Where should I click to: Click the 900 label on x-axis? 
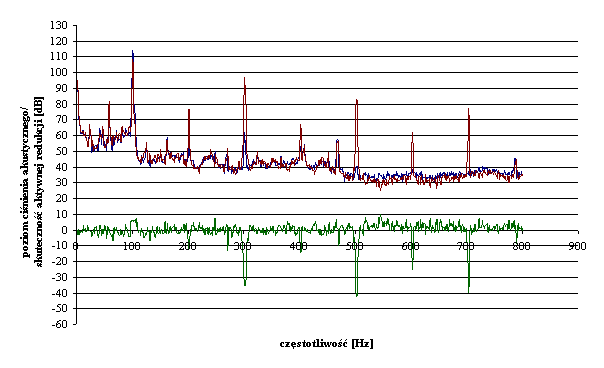(x=577, y=246)
